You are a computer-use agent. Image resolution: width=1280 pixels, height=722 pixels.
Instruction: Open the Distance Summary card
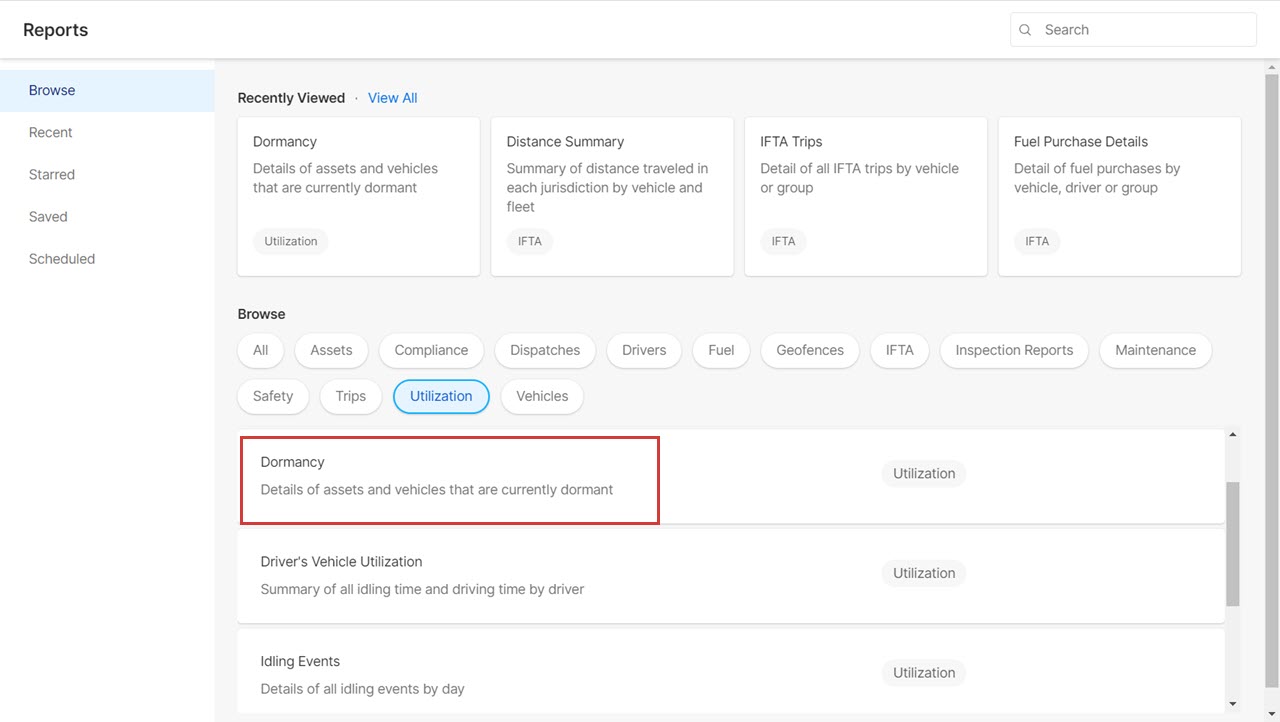612,196
